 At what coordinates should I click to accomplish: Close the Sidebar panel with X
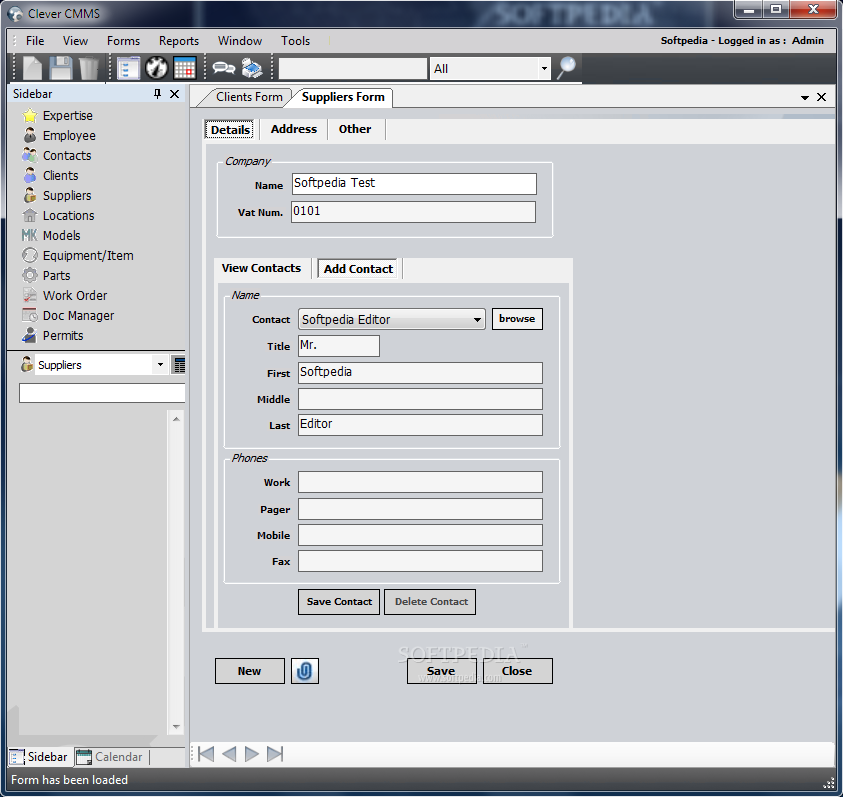point(174,94)
